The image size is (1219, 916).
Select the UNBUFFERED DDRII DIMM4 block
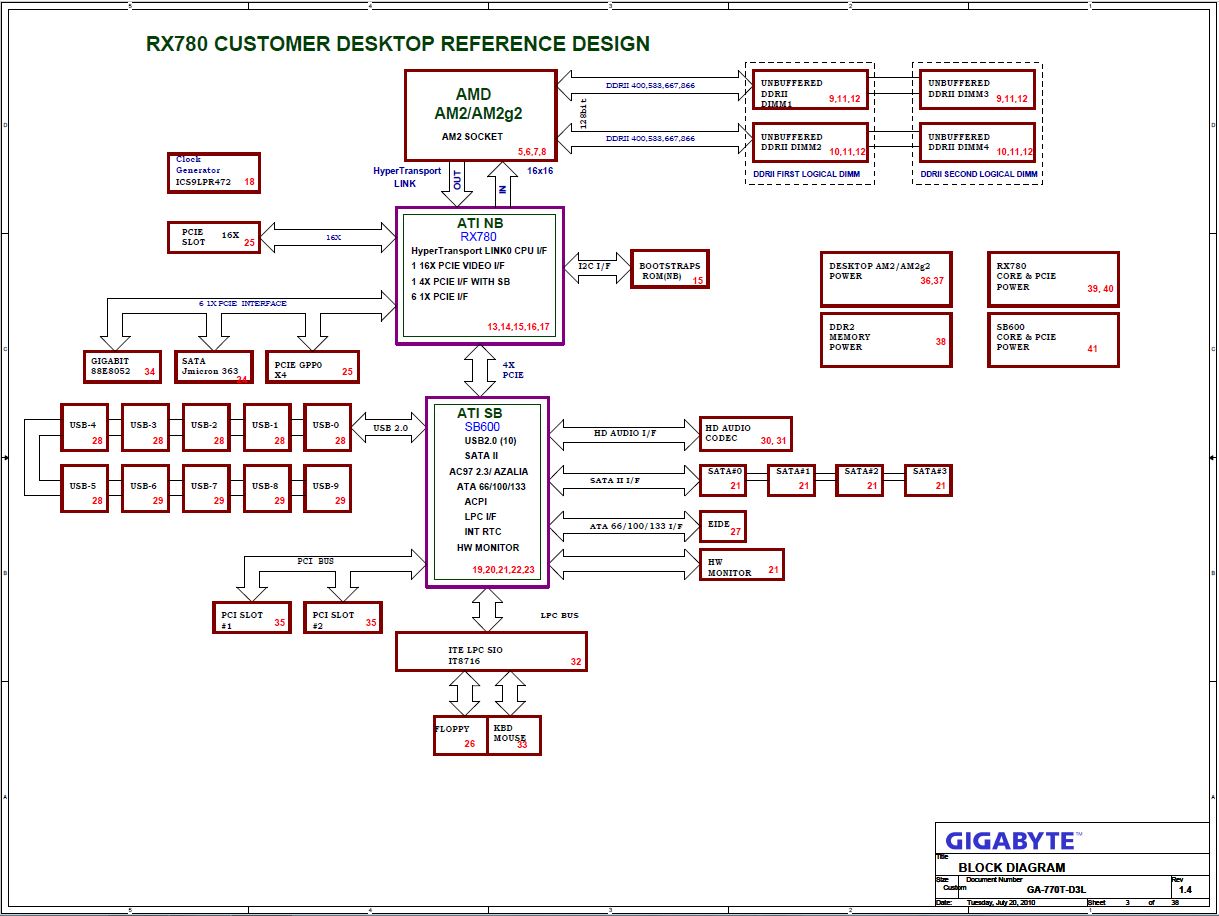978,143
